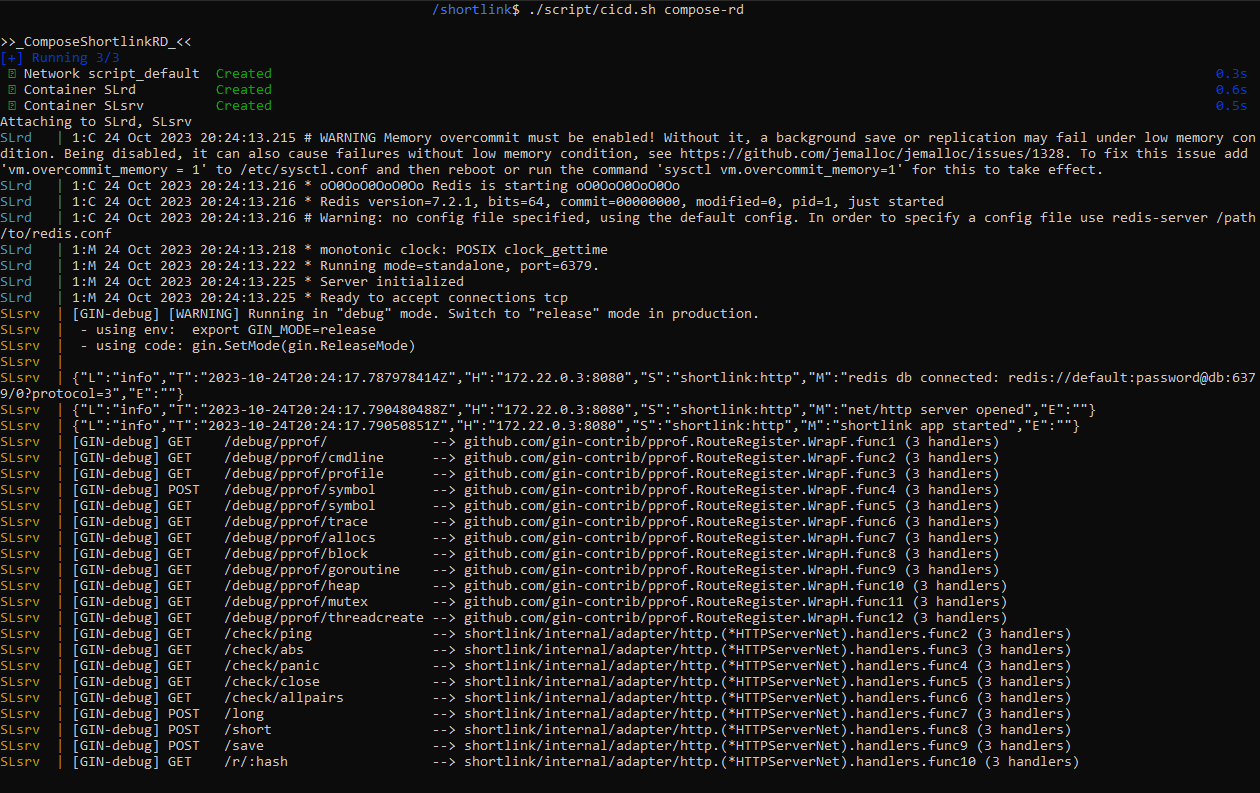The image size is (1260, 793).
Task: Click the "Attaching to SLrd, SLsrv" line
Action: tap(96, 122)
